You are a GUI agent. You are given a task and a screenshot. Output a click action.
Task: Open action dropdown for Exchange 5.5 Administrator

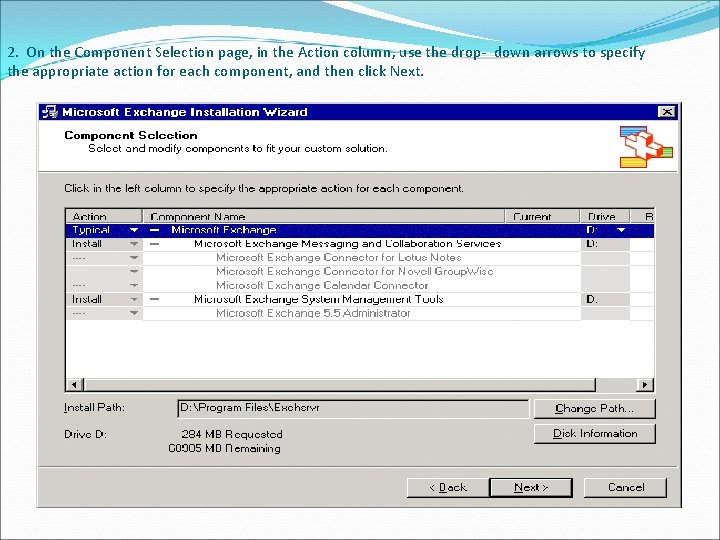134,313
